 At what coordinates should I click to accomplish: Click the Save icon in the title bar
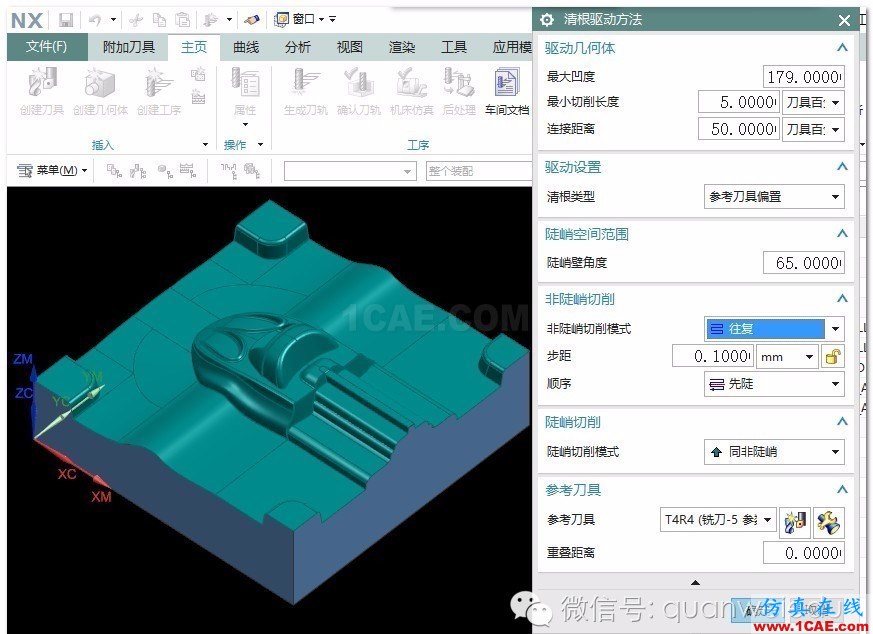click(66, 21)
